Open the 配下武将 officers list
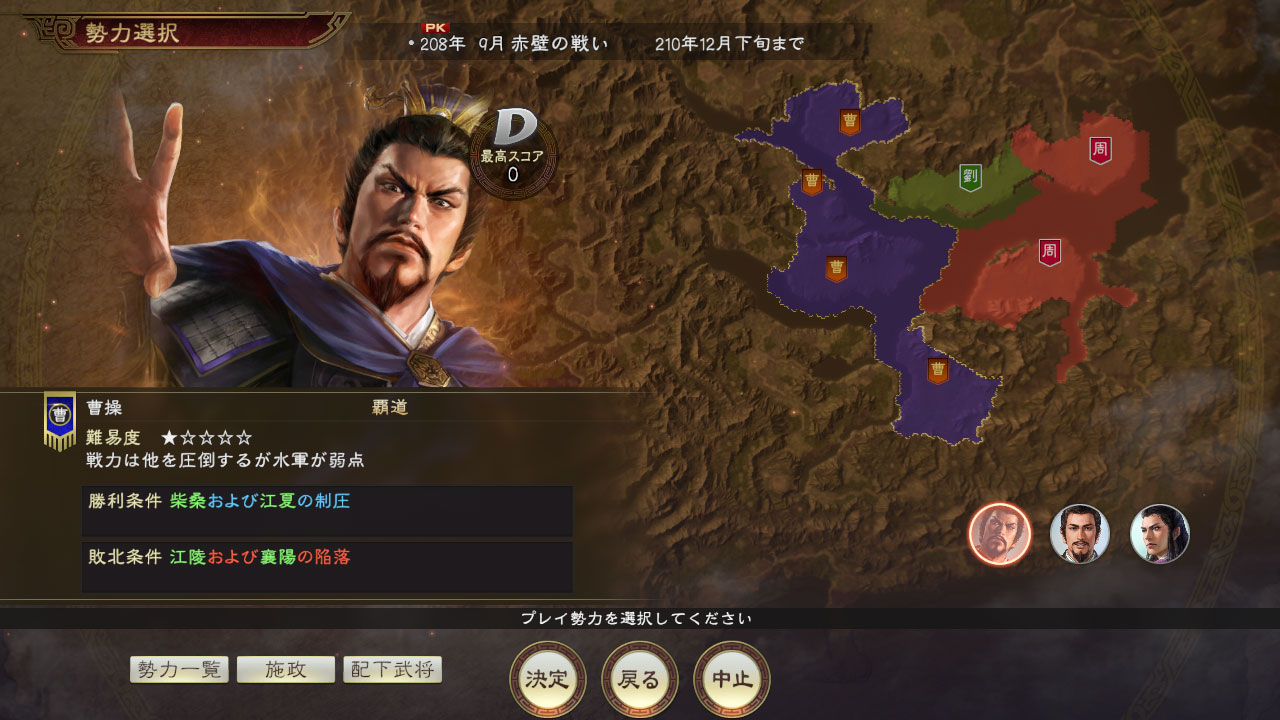1280x720 pixels. coord(392,670)
